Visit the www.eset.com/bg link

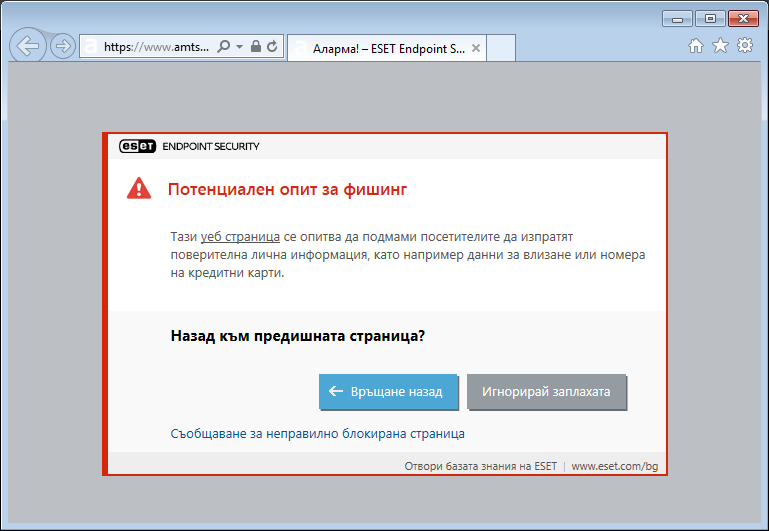(615, 466)
